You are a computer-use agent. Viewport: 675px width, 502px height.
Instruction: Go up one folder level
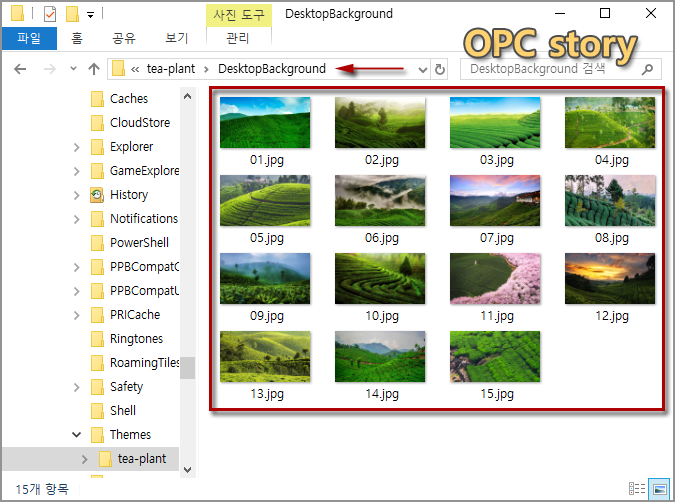point(93,69)
